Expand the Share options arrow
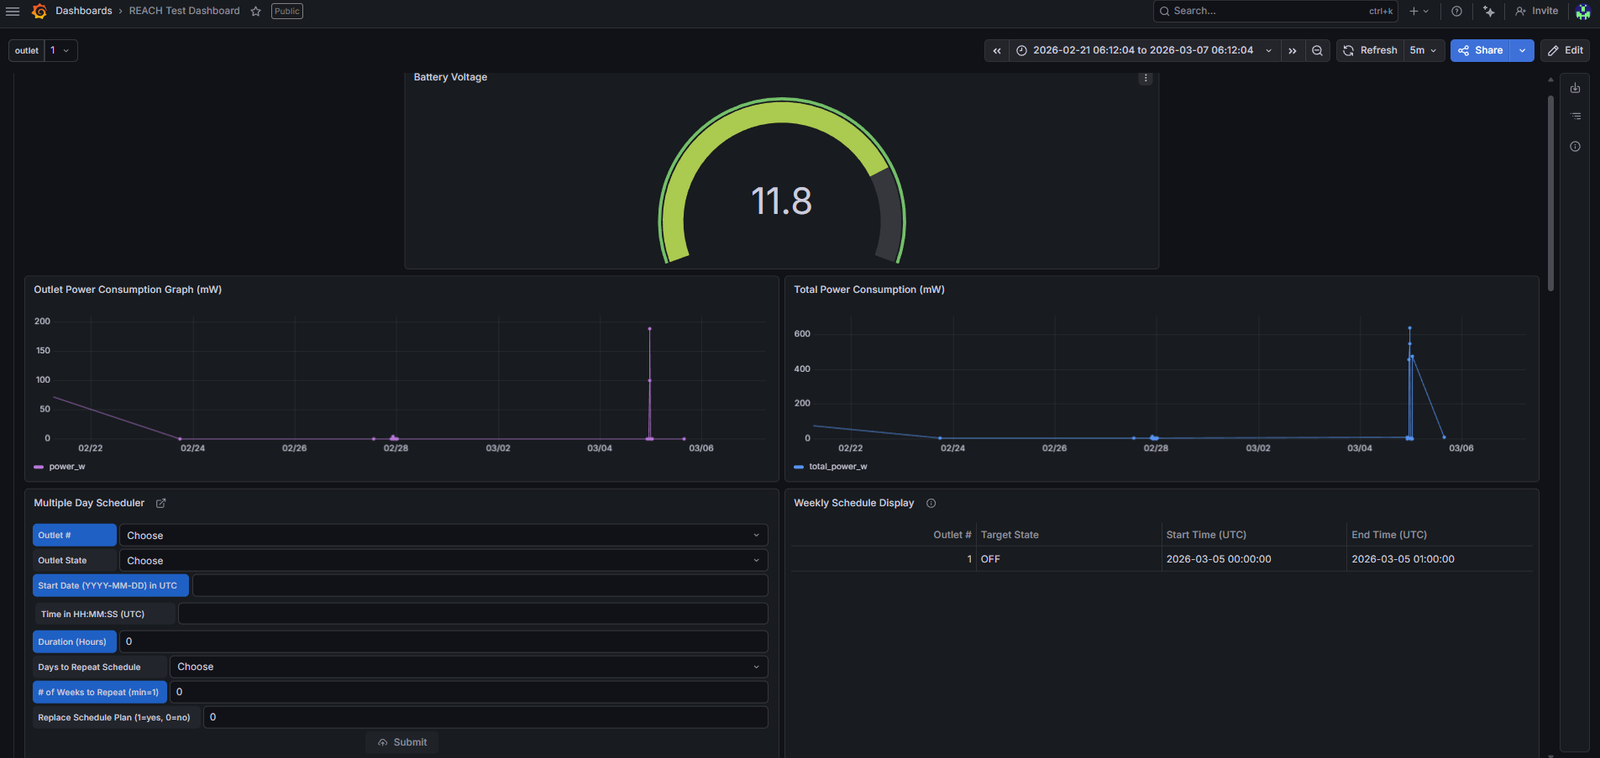1600x758 pixels. (x=1522, y=50)
